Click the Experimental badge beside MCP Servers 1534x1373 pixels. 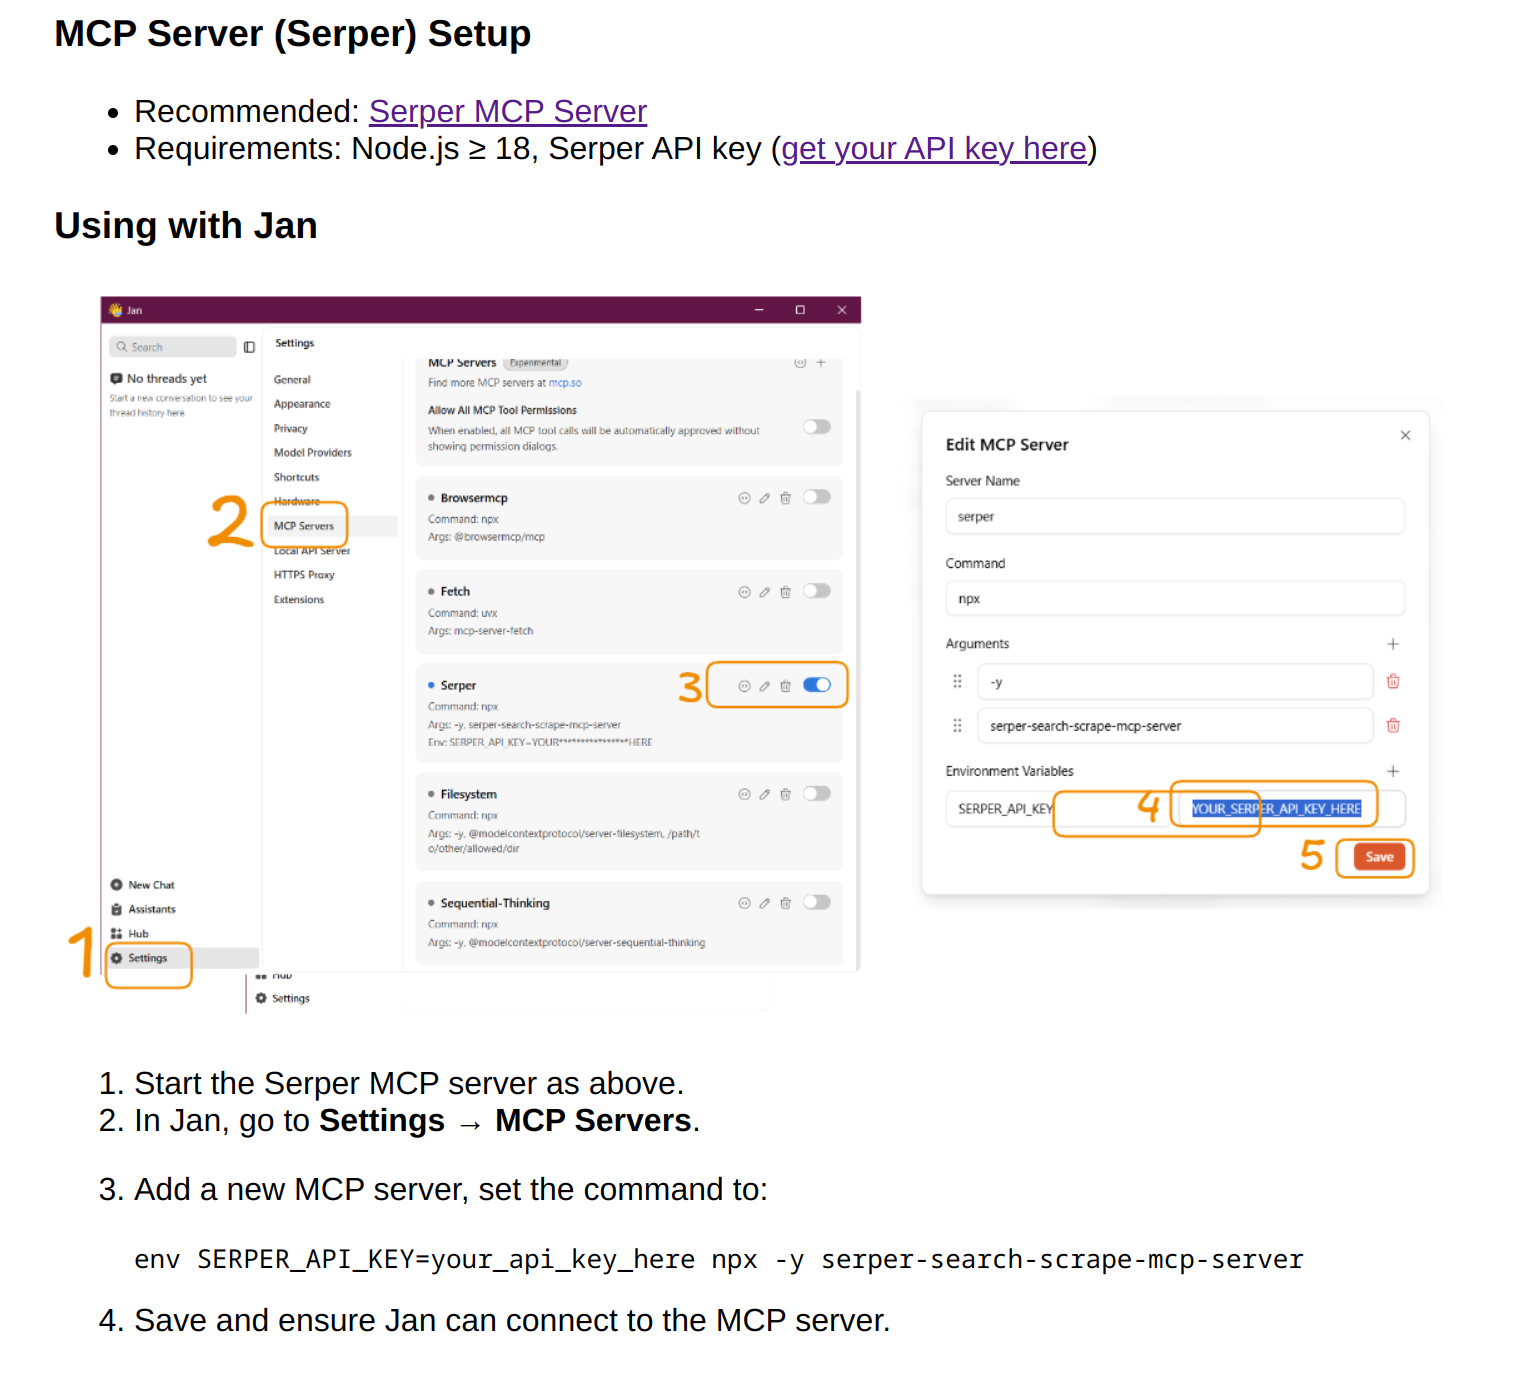[536, 363]
